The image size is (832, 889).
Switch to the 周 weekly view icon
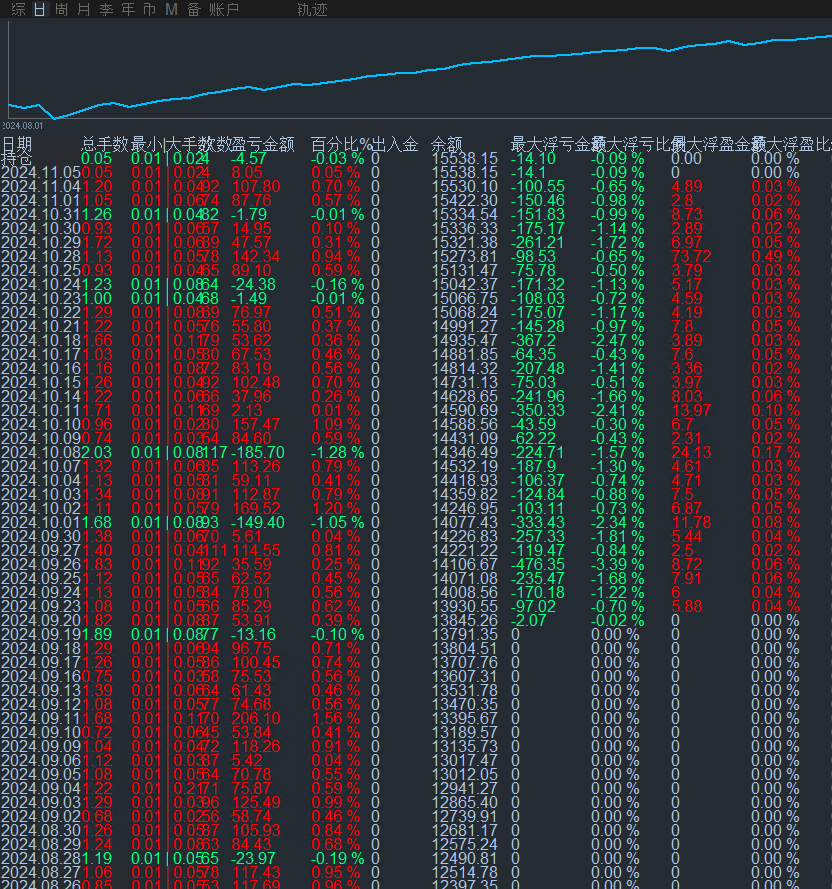tap(60, 9)
